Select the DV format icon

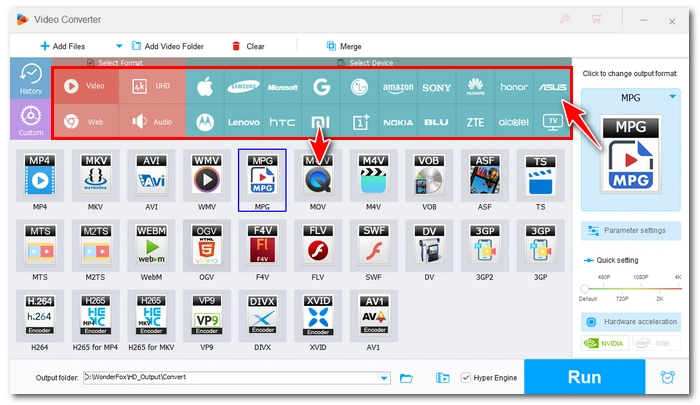pos(429,246)
